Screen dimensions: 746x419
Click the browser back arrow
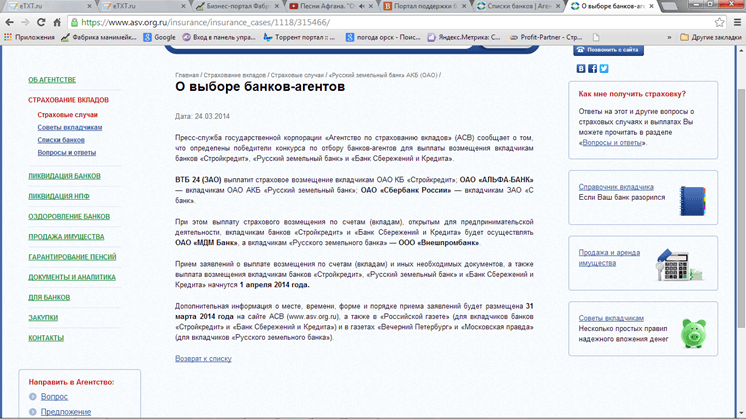coord(9,22)
